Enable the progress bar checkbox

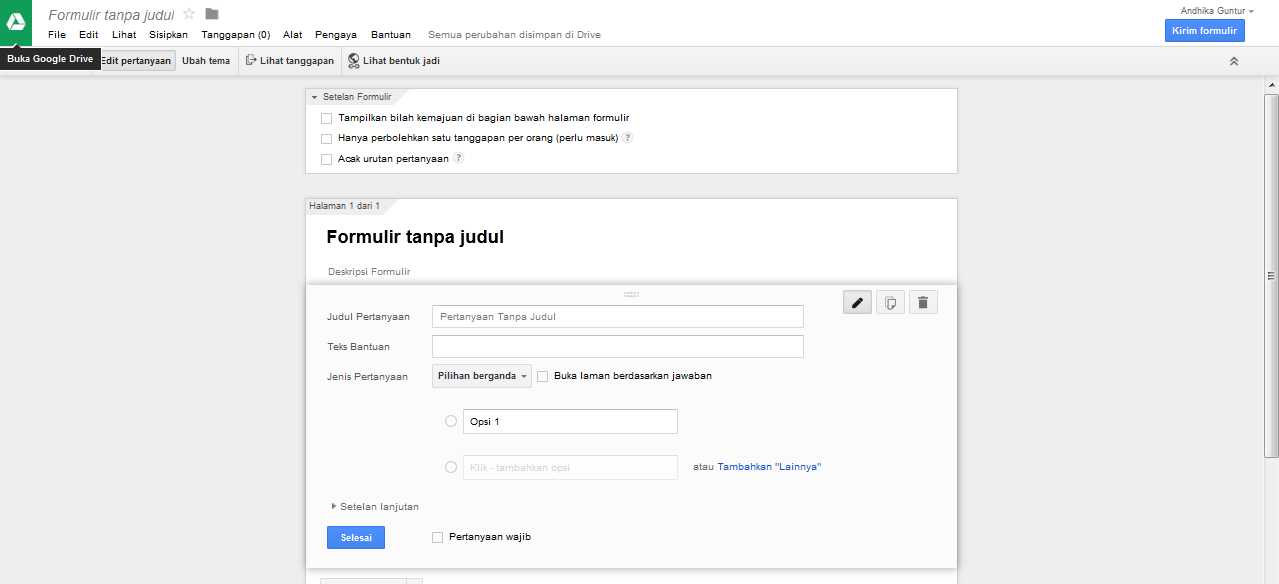(x=326, y=118)
